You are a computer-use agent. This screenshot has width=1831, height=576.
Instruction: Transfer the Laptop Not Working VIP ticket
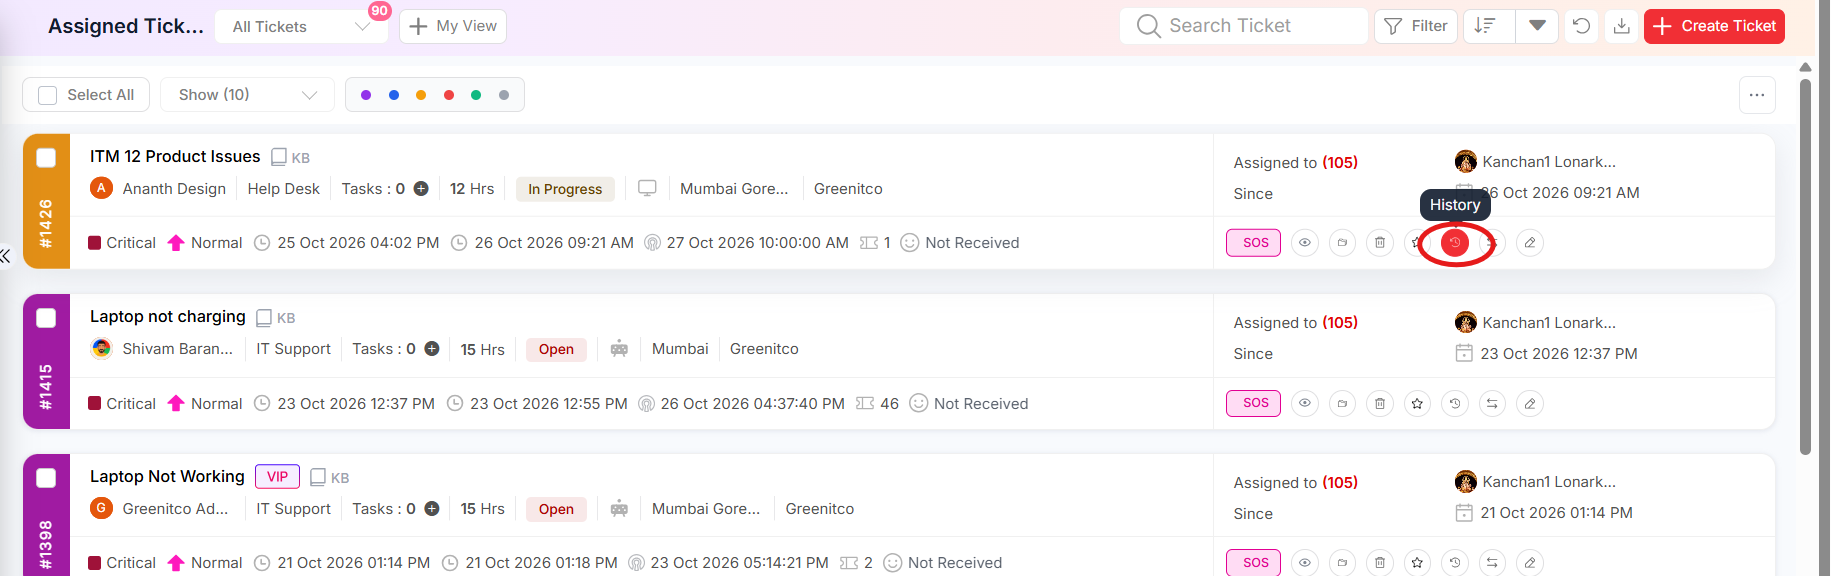click(1492, 563)
